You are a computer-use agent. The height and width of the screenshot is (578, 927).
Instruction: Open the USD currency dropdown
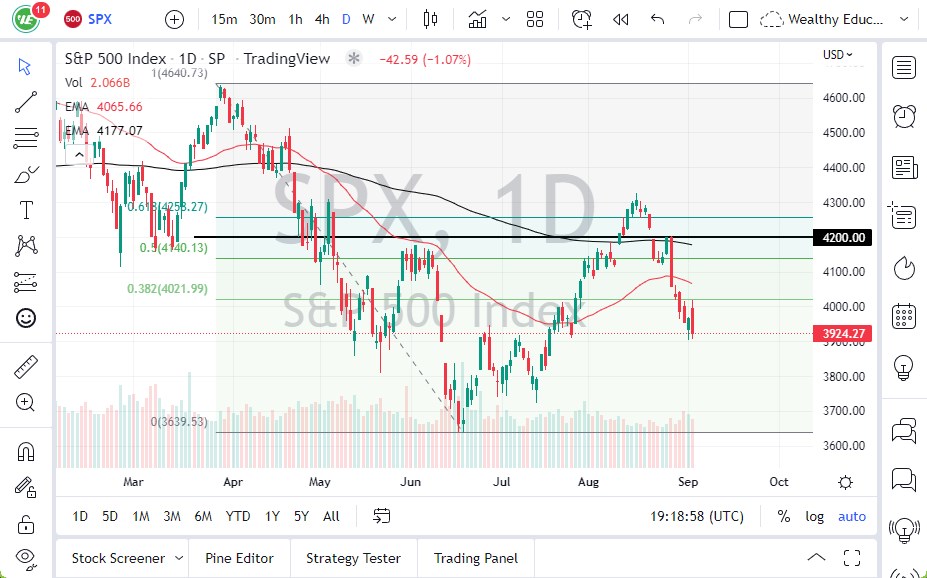[x=833, y=55]
